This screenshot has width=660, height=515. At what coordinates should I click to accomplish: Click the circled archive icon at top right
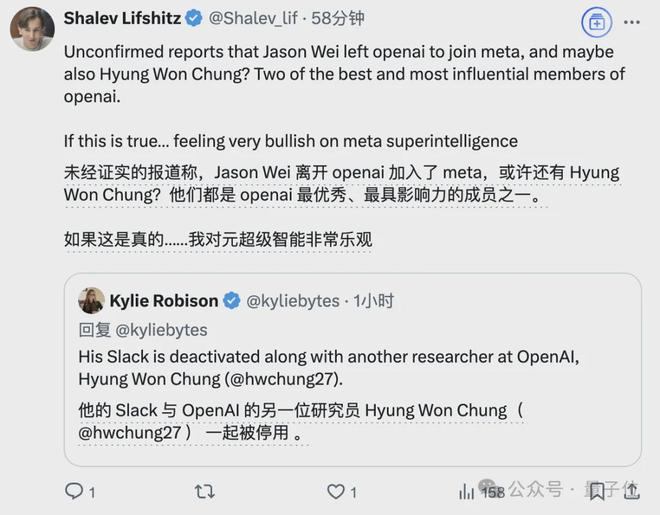tap(596, 21)
